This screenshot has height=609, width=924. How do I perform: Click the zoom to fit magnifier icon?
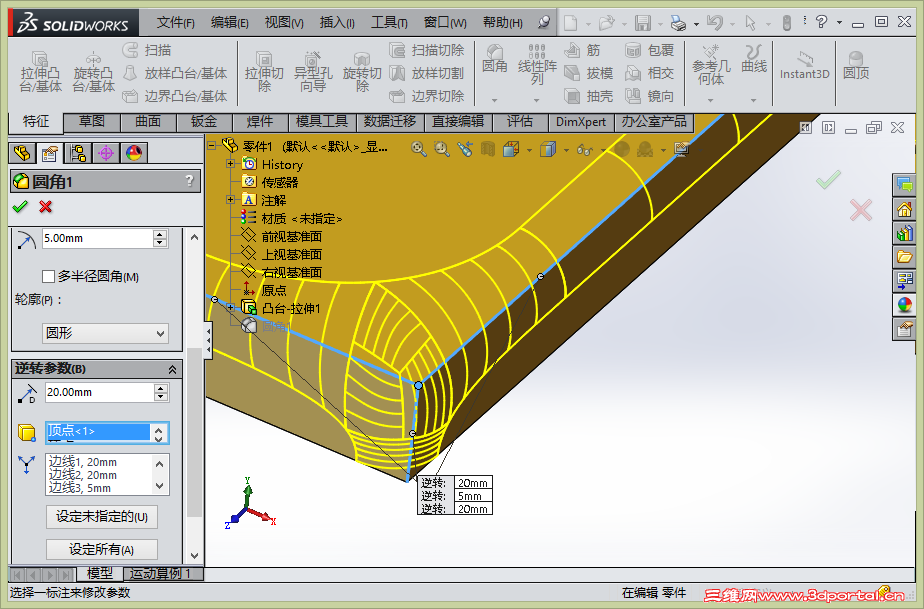point(418,149)
